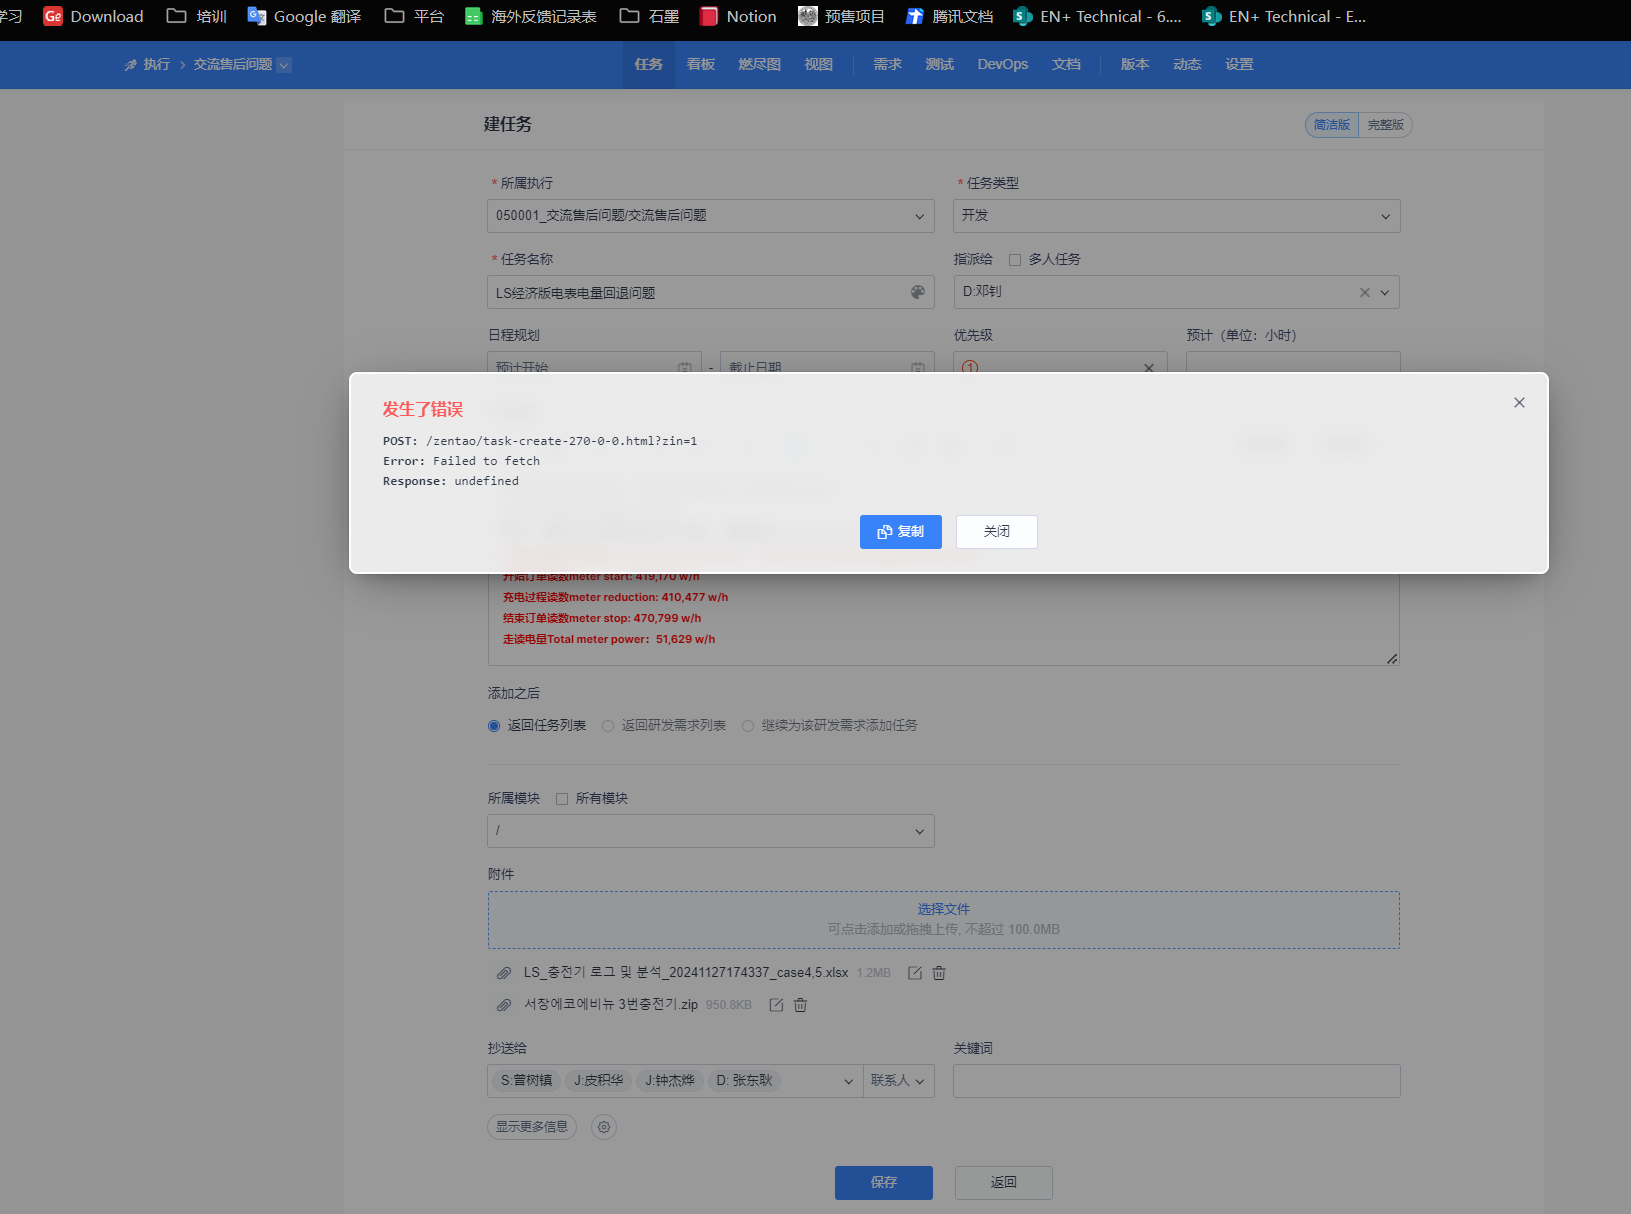Screen dimensions: 1631x1214
Task: Clear the priority selection
Action: (1149, 367)
